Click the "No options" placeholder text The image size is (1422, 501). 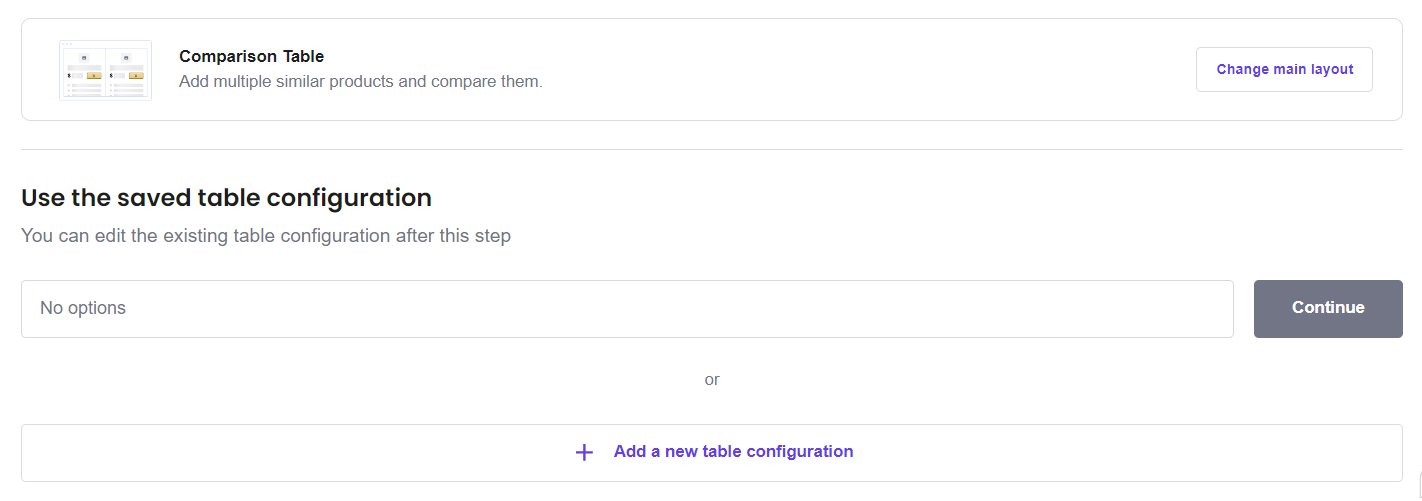click(83, 308)
